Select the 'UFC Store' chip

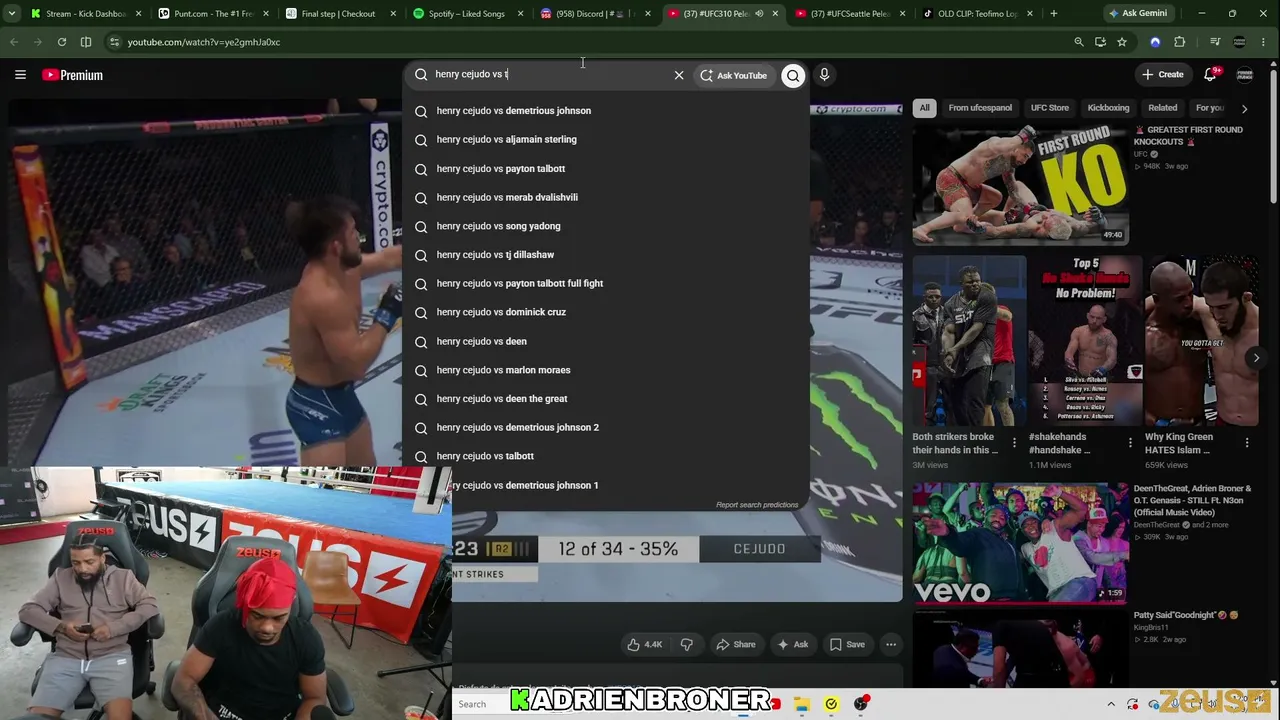(1050, 108)
